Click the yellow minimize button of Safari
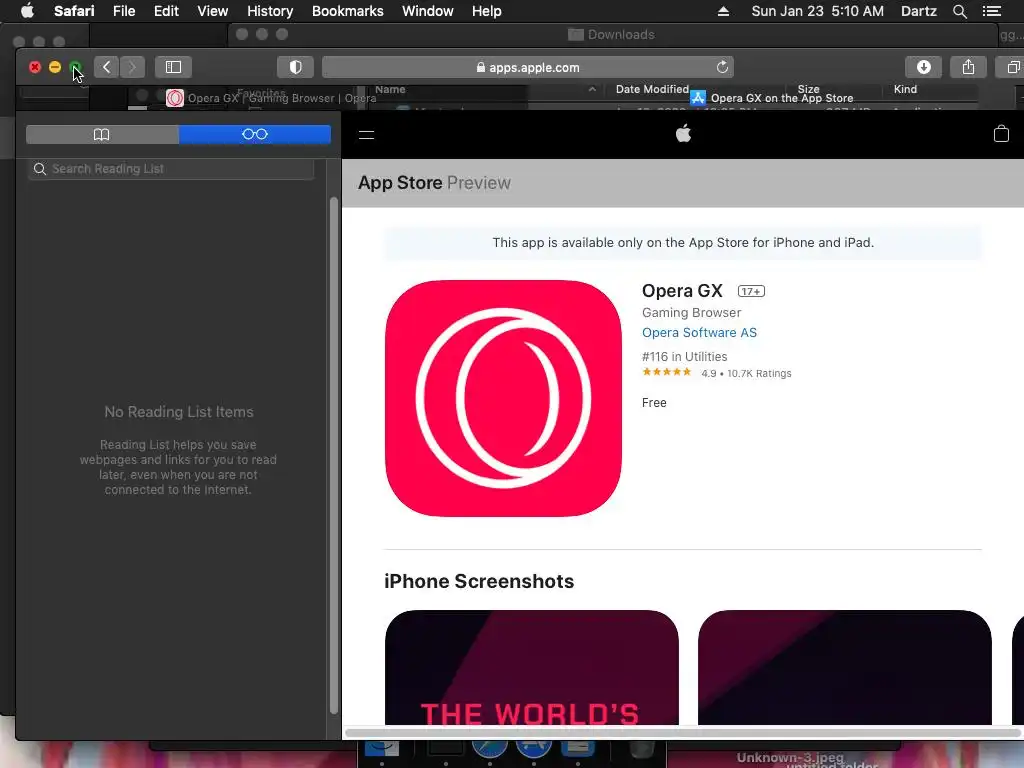The image size is (1024, 768). click(55, 67)
